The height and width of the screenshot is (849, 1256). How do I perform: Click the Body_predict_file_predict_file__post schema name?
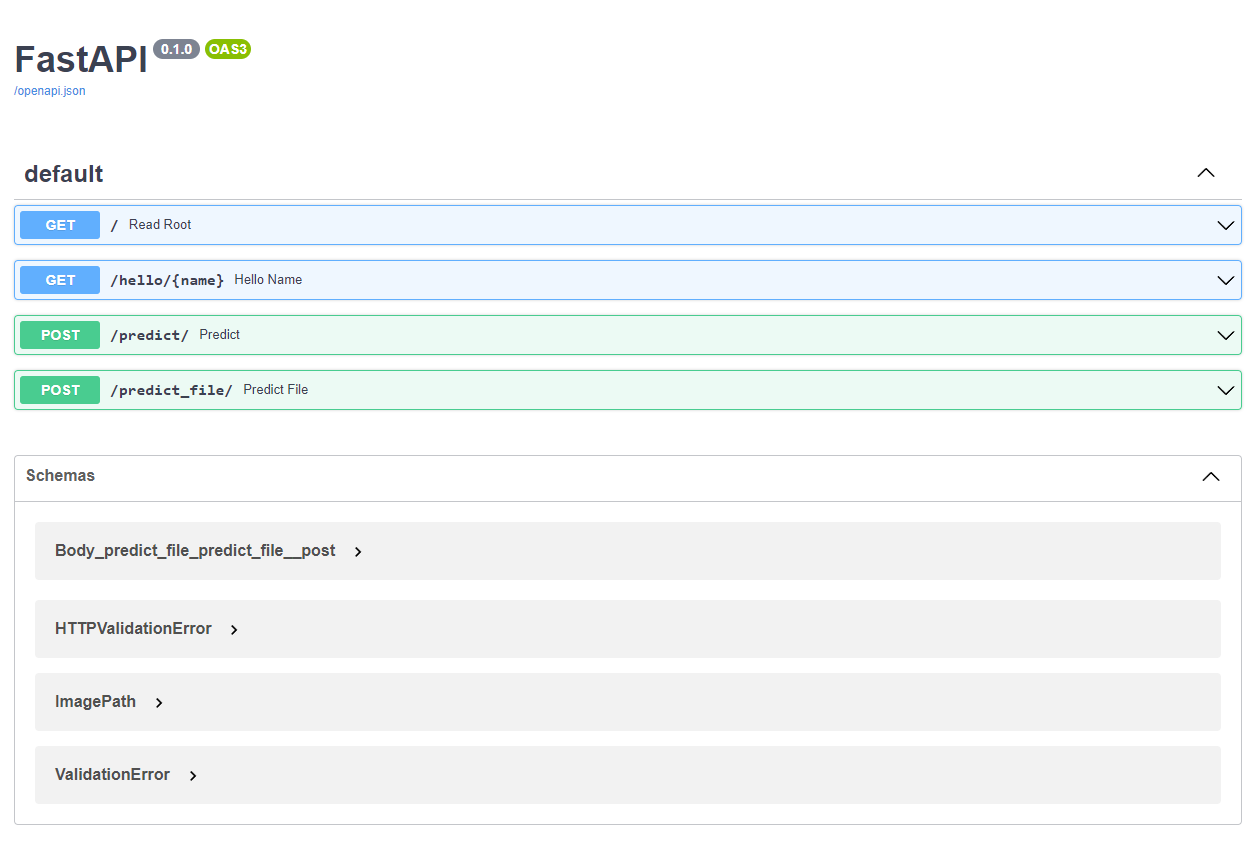point(195,551)
